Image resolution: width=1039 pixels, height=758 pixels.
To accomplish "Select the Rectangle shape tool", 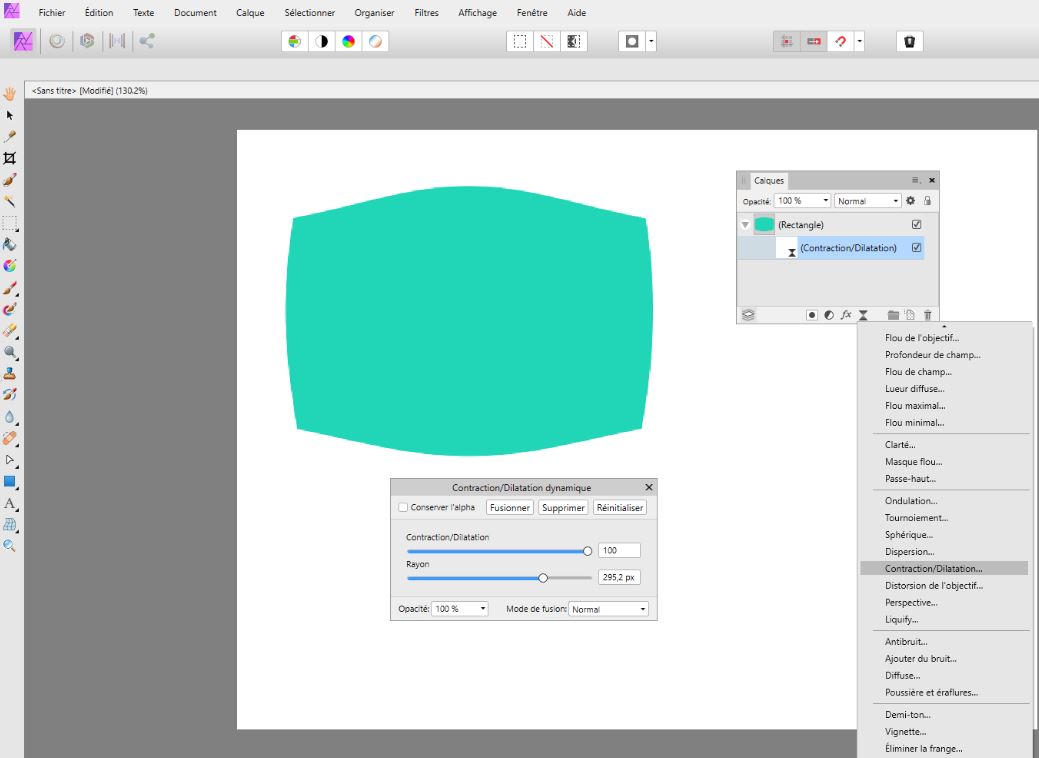I will pos(9,482).
